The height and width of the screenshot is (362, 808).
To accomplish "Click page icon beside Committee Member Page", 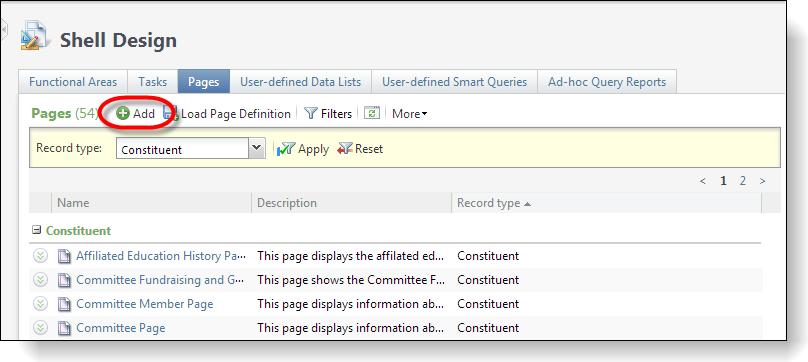I will tap(64, 304).
